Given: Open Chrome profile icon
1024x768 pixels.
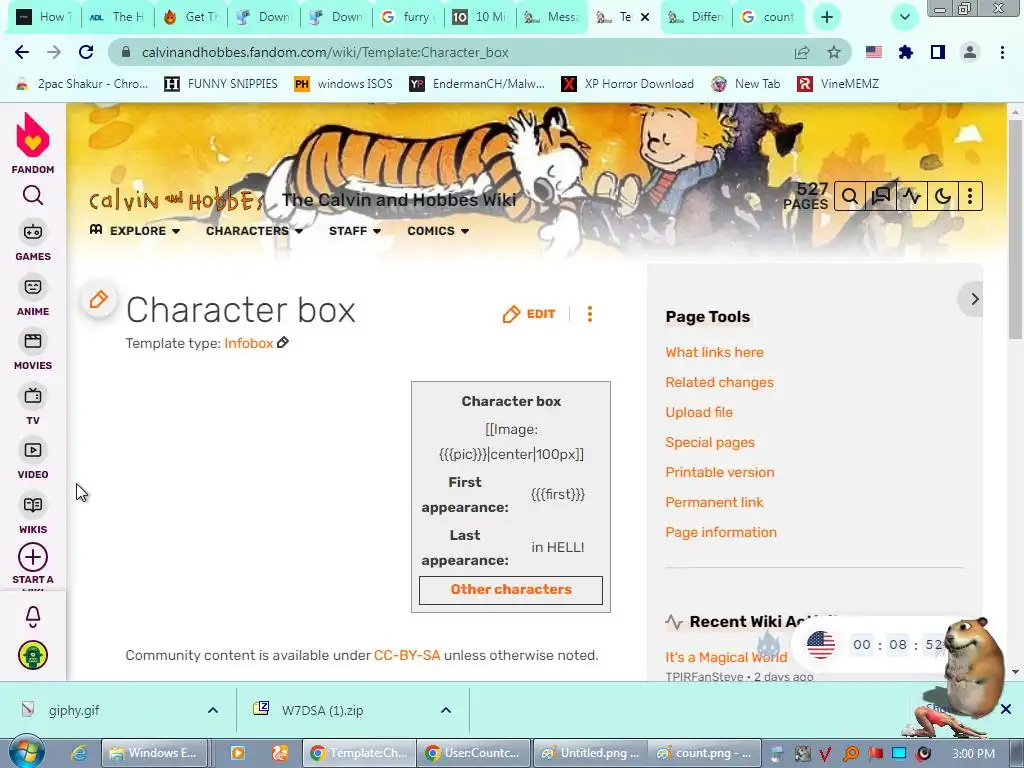Looking at the screenshot, I should (970, 52).
